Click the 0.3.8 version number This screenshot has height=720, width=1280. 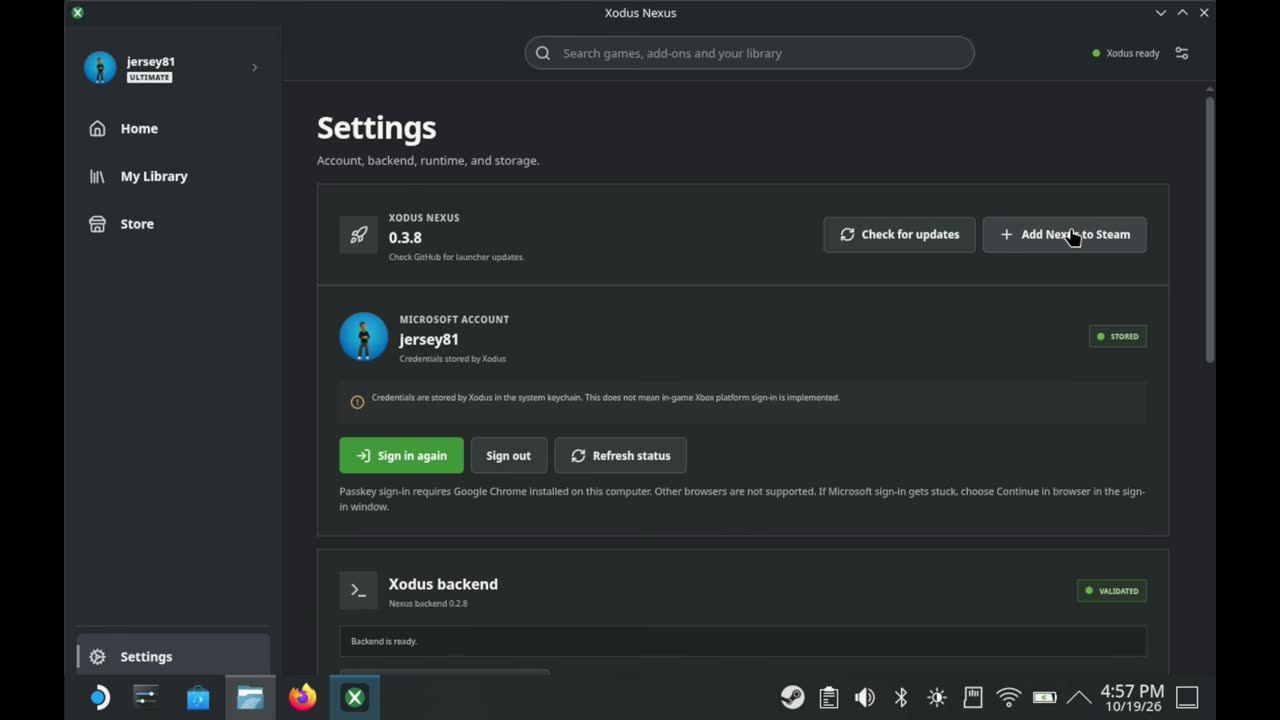click(x=405, y=237)
